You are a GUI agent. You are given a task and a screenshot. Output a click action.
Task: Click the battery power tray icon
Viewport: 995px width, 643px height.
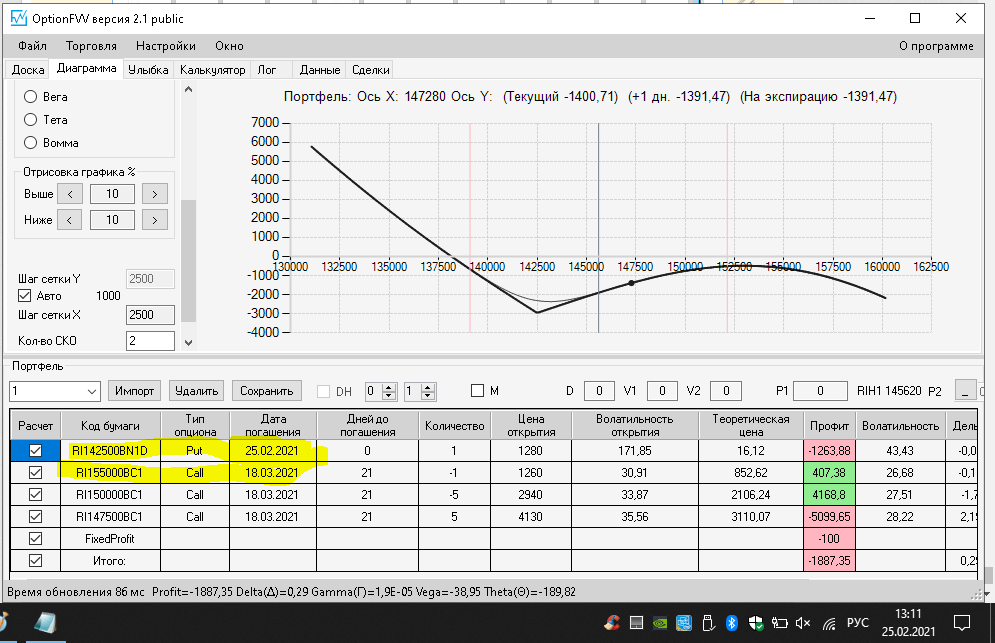779,623
